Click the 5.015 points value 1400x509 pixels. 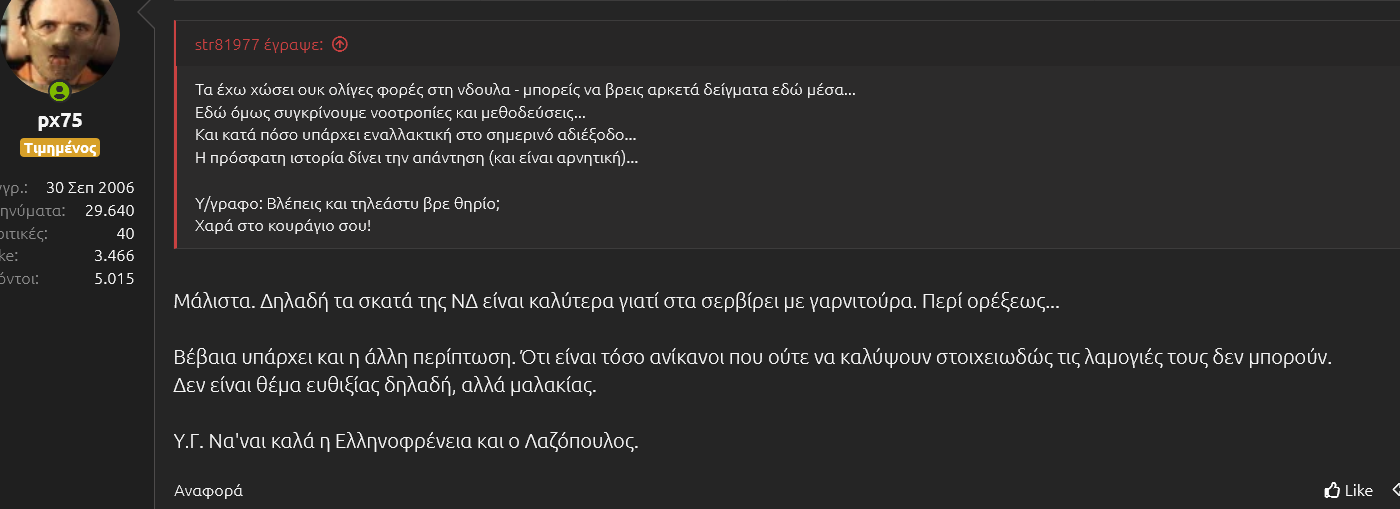(x=114, y=279)
